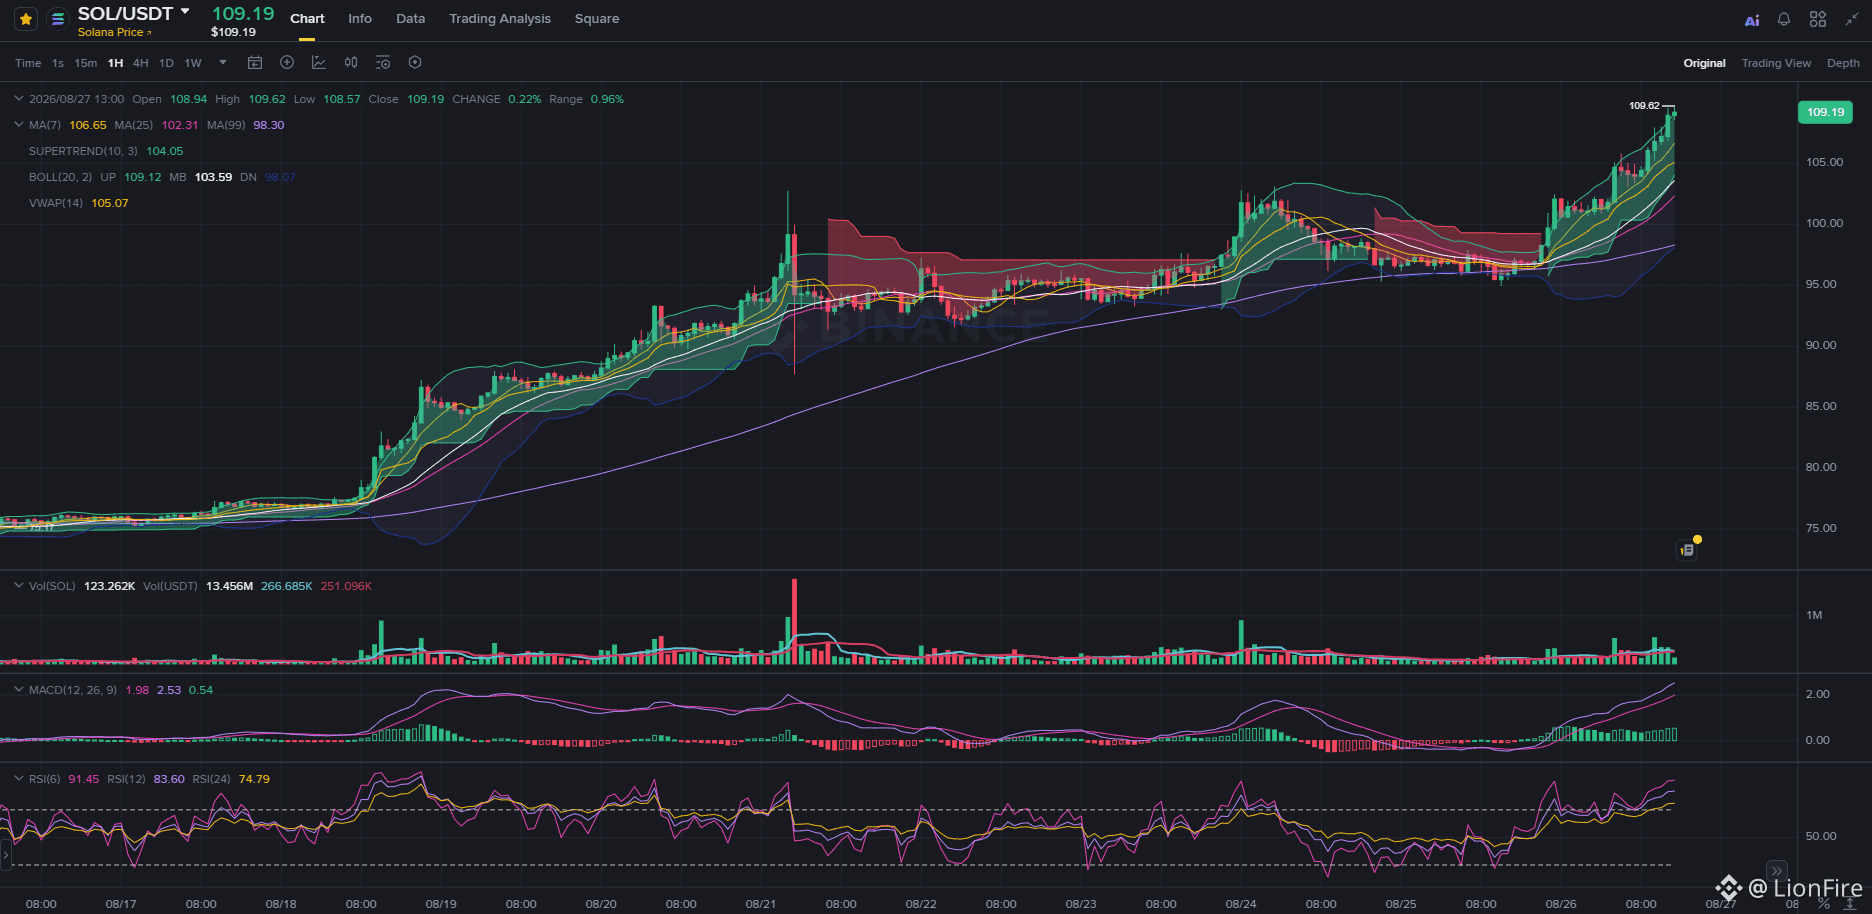Screen dimensions: 1872x914
Task: Select the 15m interval
Action: 86,63
